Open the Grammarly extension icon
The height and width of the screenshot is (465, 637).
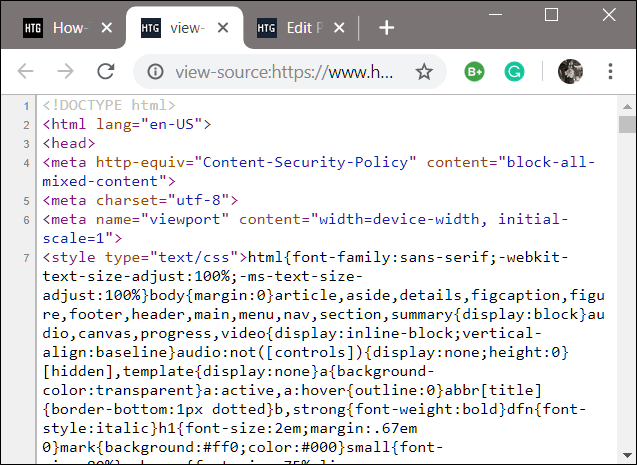click(514, 72)
